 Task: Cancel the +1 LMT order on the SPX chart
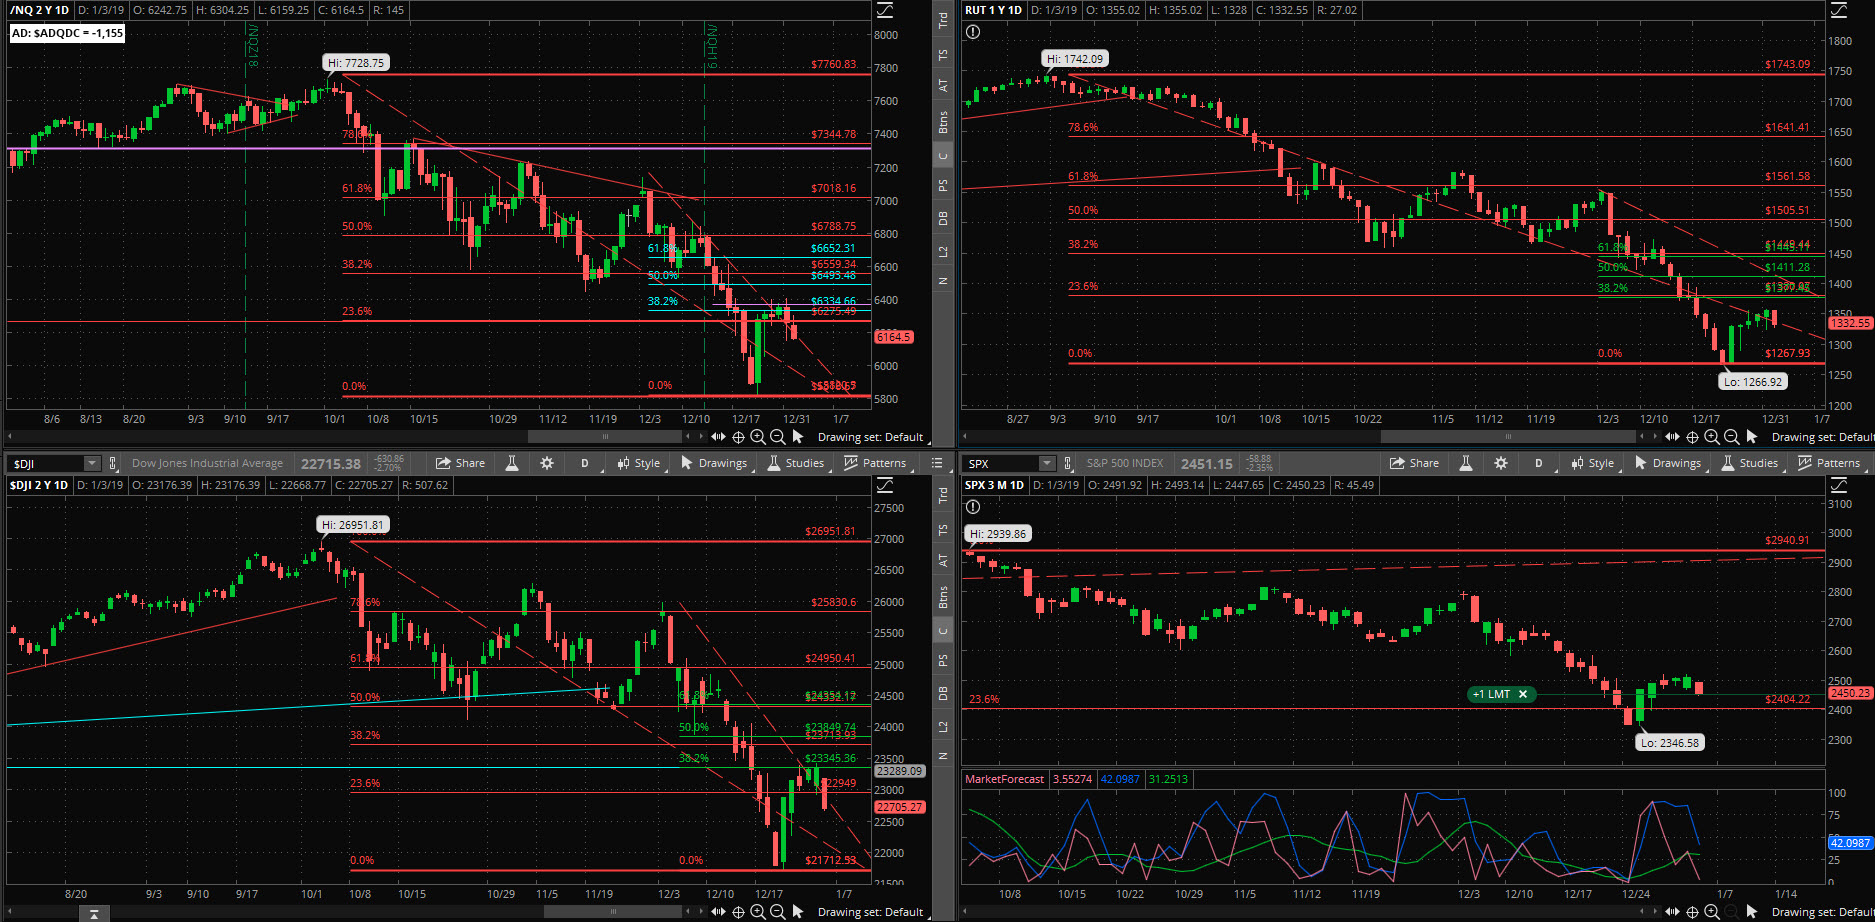pyautogui.click(x=1523, y=694)
